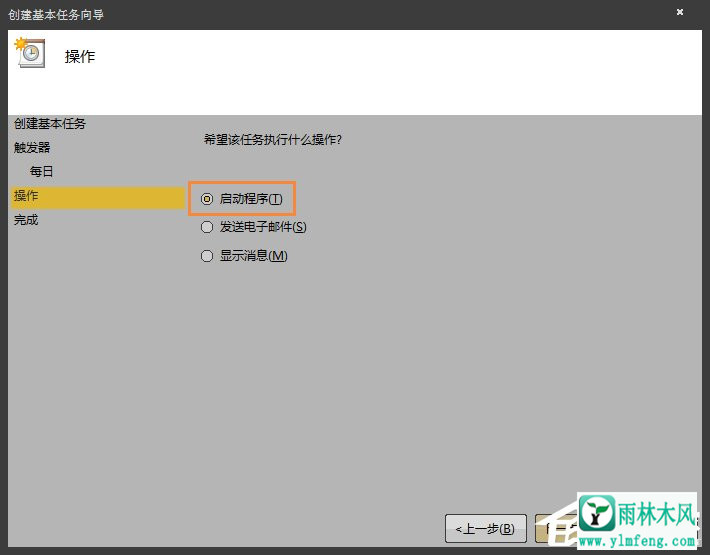
Task: Jump to the 完成 step
Action: (26, 220)
